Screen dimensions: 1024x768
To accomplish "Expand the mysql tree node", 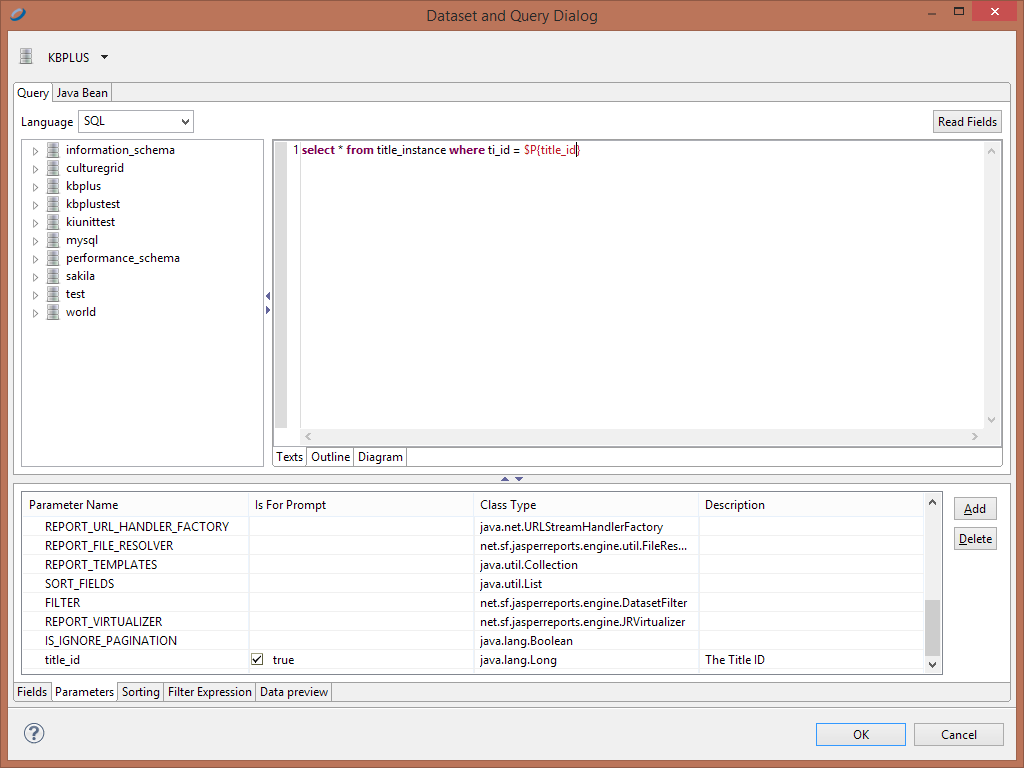I will (x=35, y=241).
